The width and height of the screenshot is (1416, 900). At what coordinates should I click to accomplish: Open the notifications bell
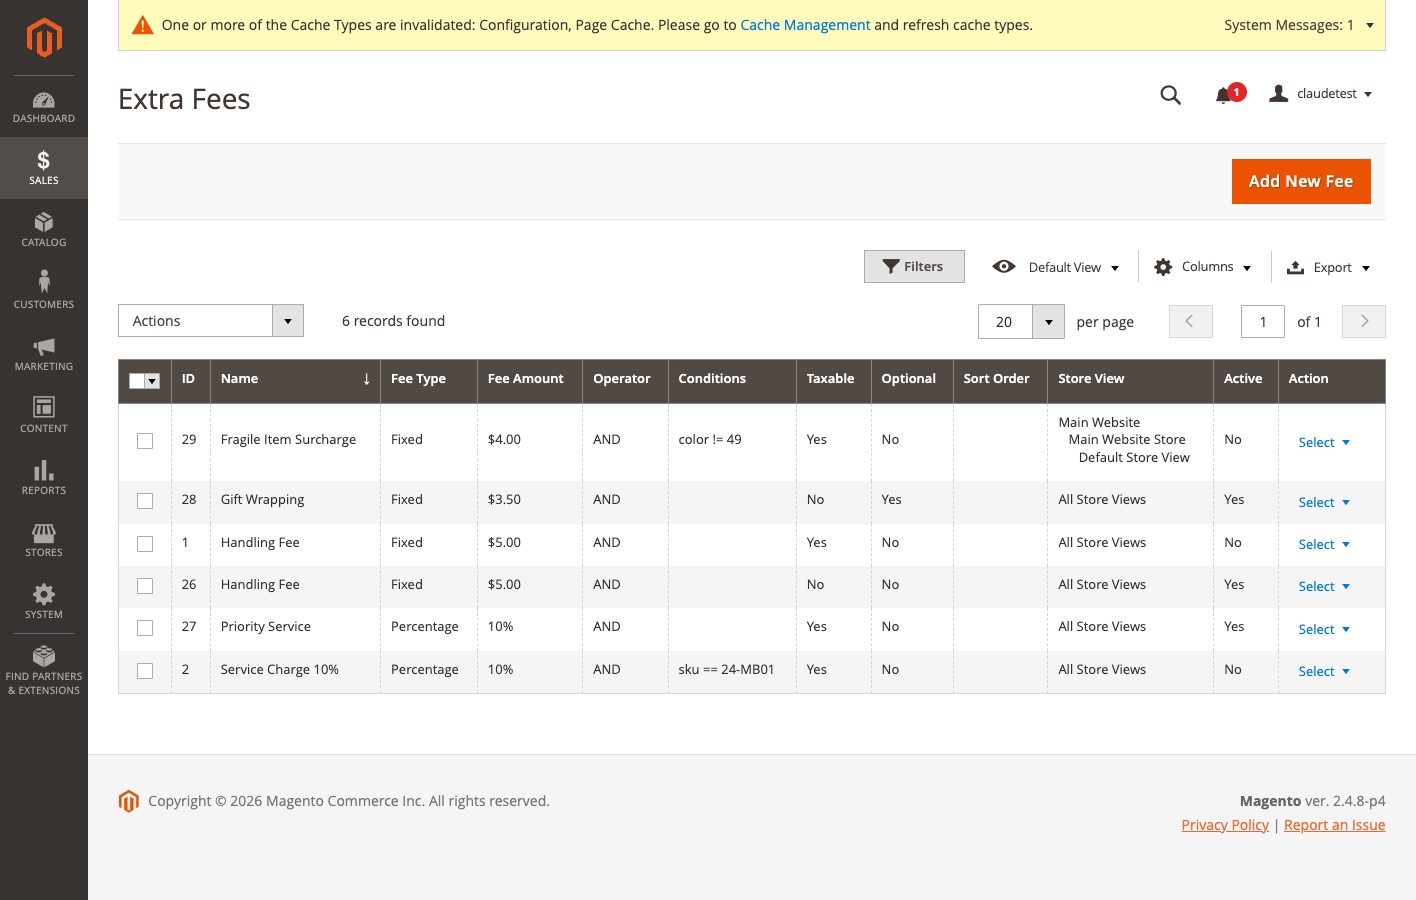coord(1223,95)
